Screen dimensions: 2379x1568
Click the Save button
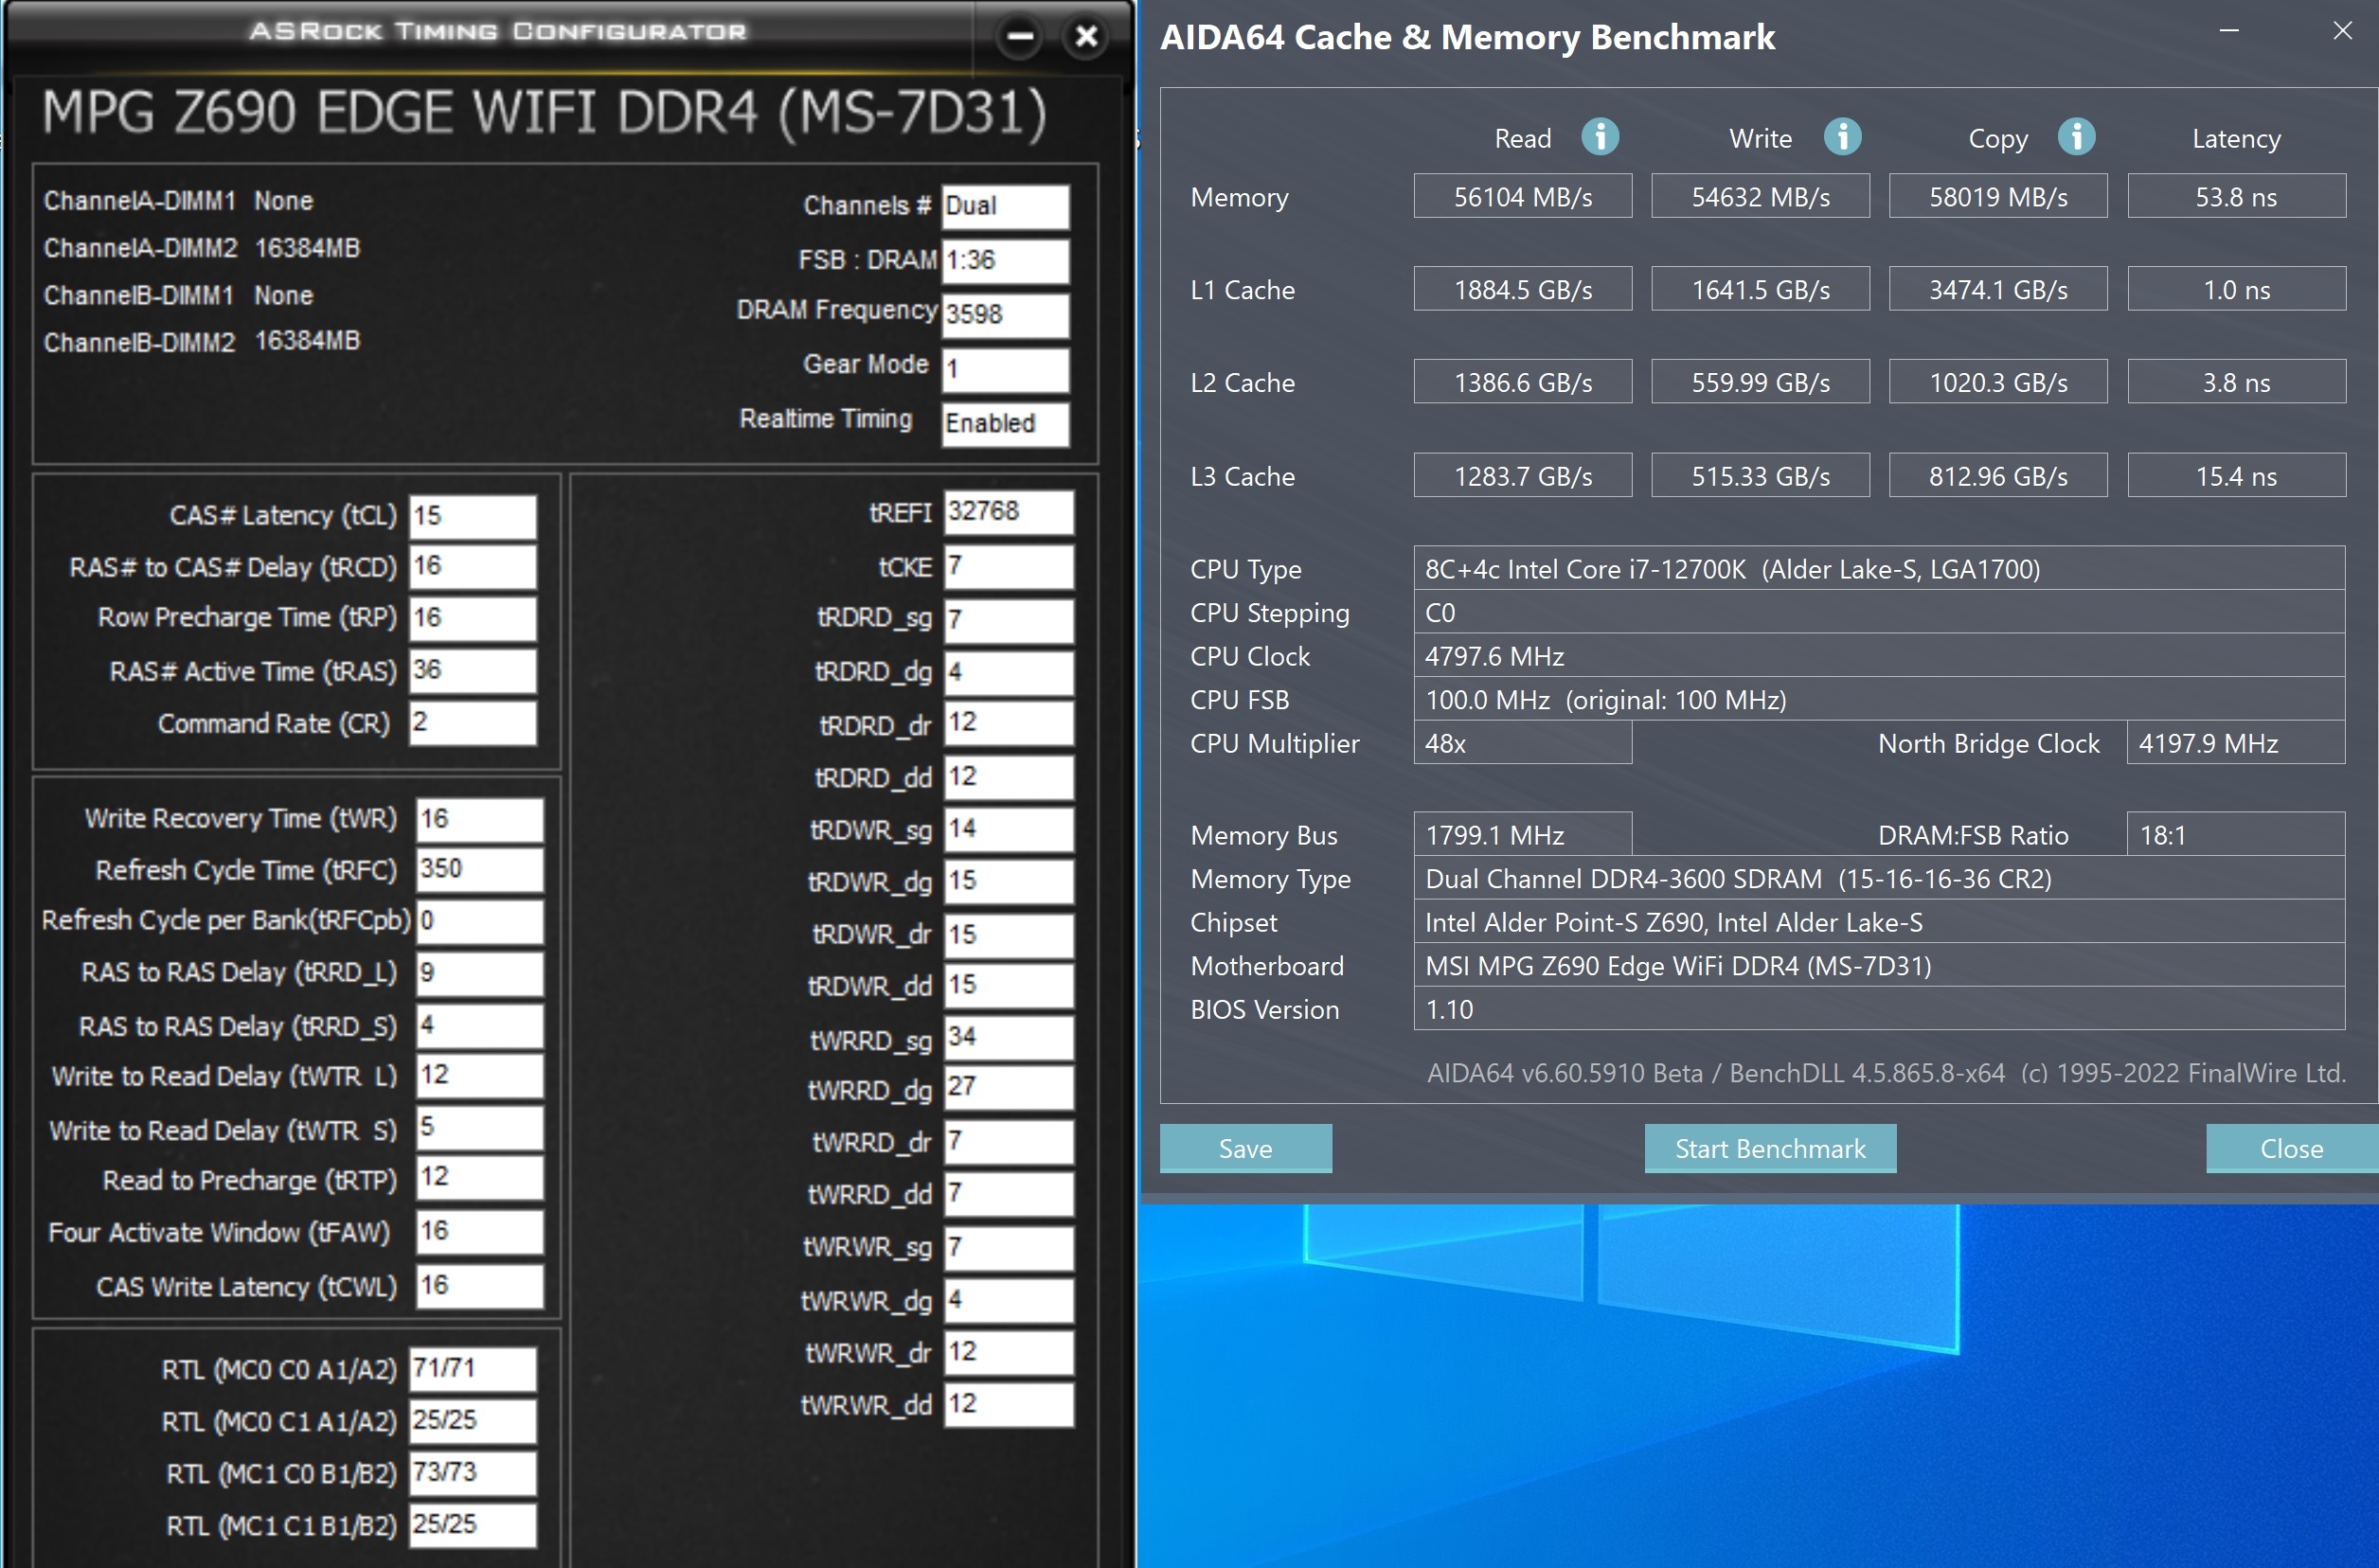tap(1245, 1148)
